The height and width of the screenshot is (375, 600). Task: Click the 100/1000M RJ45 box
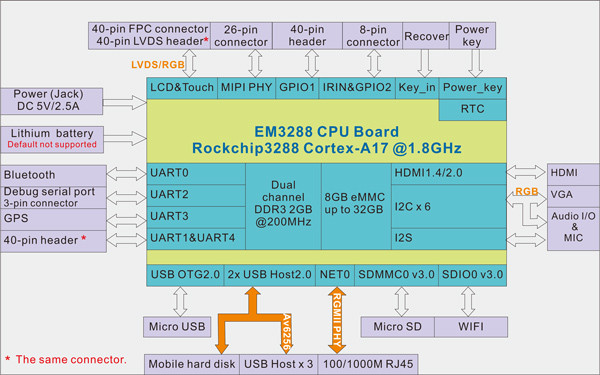pyautogui.click(x=368, y=364)
